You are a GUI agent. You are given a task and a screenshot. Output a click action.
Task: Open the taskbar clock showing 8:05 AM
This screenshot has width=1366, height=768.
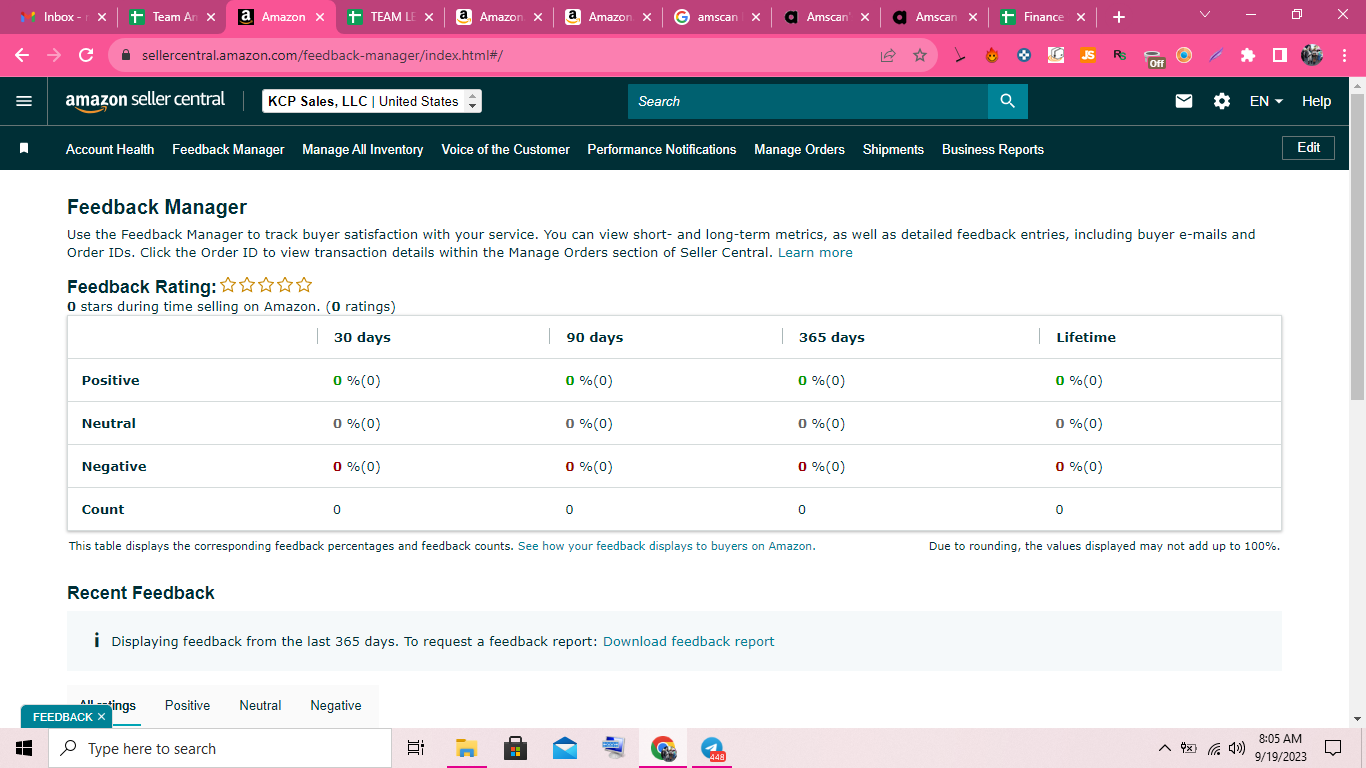point(1280,748)
